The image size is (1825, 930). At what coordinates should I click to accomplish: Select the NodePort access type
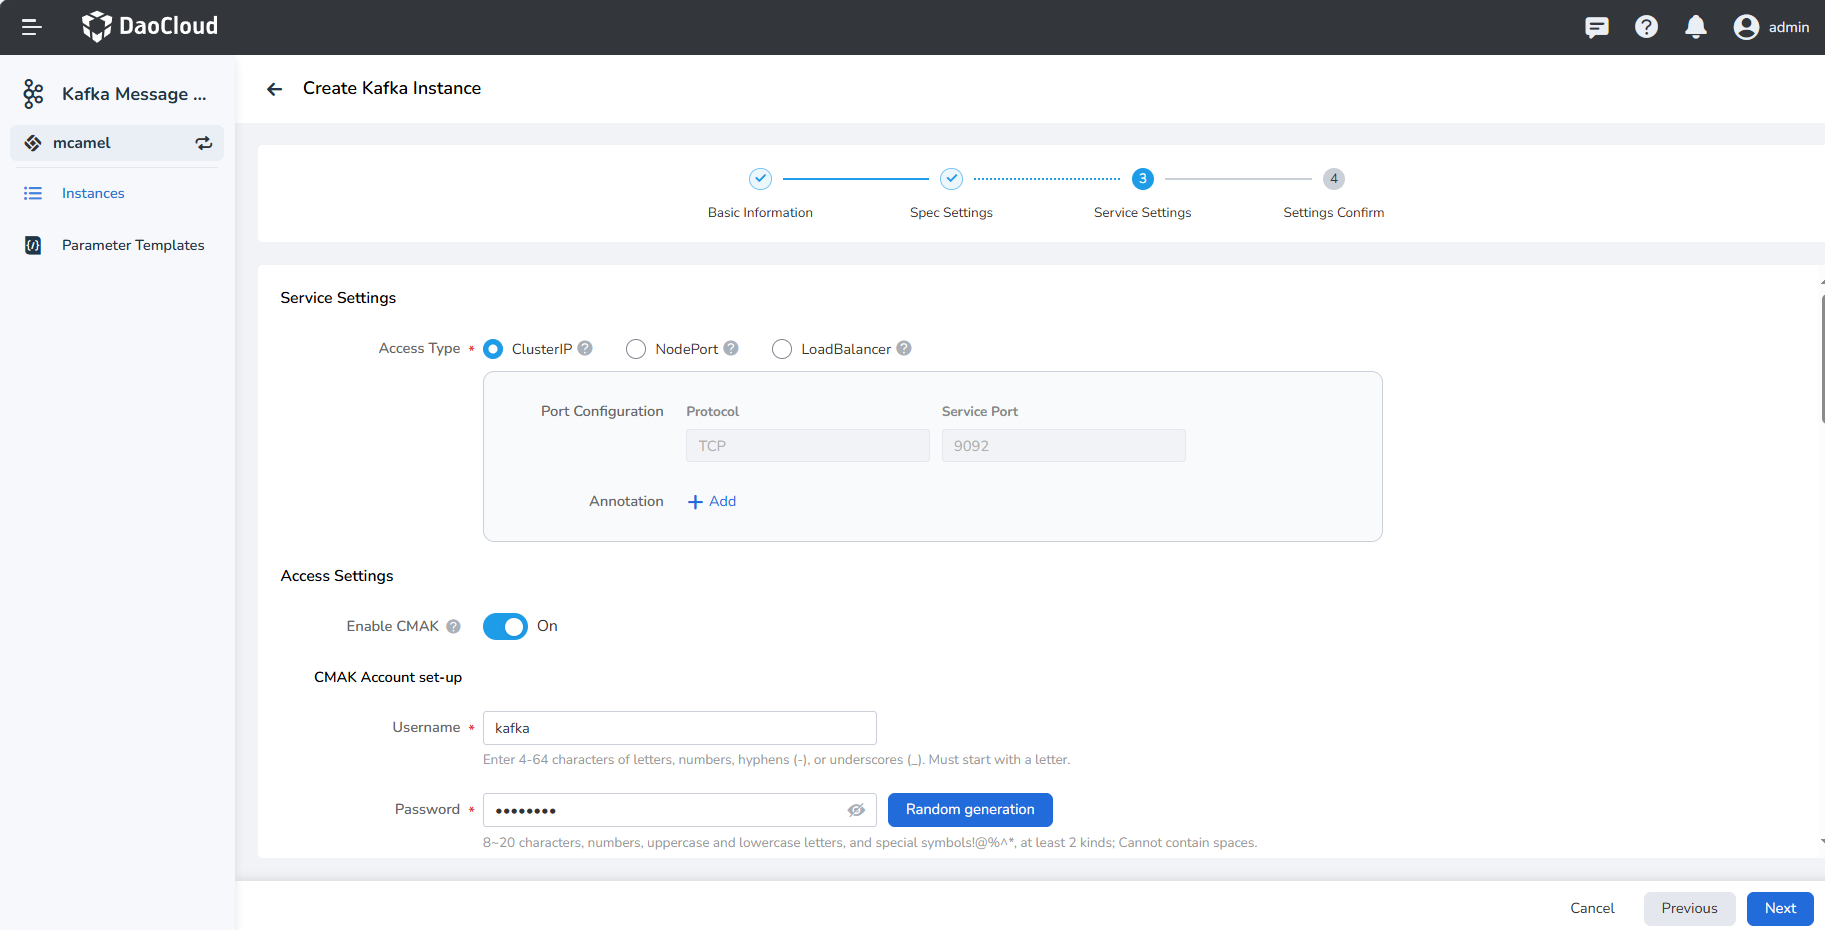[636, 349]
